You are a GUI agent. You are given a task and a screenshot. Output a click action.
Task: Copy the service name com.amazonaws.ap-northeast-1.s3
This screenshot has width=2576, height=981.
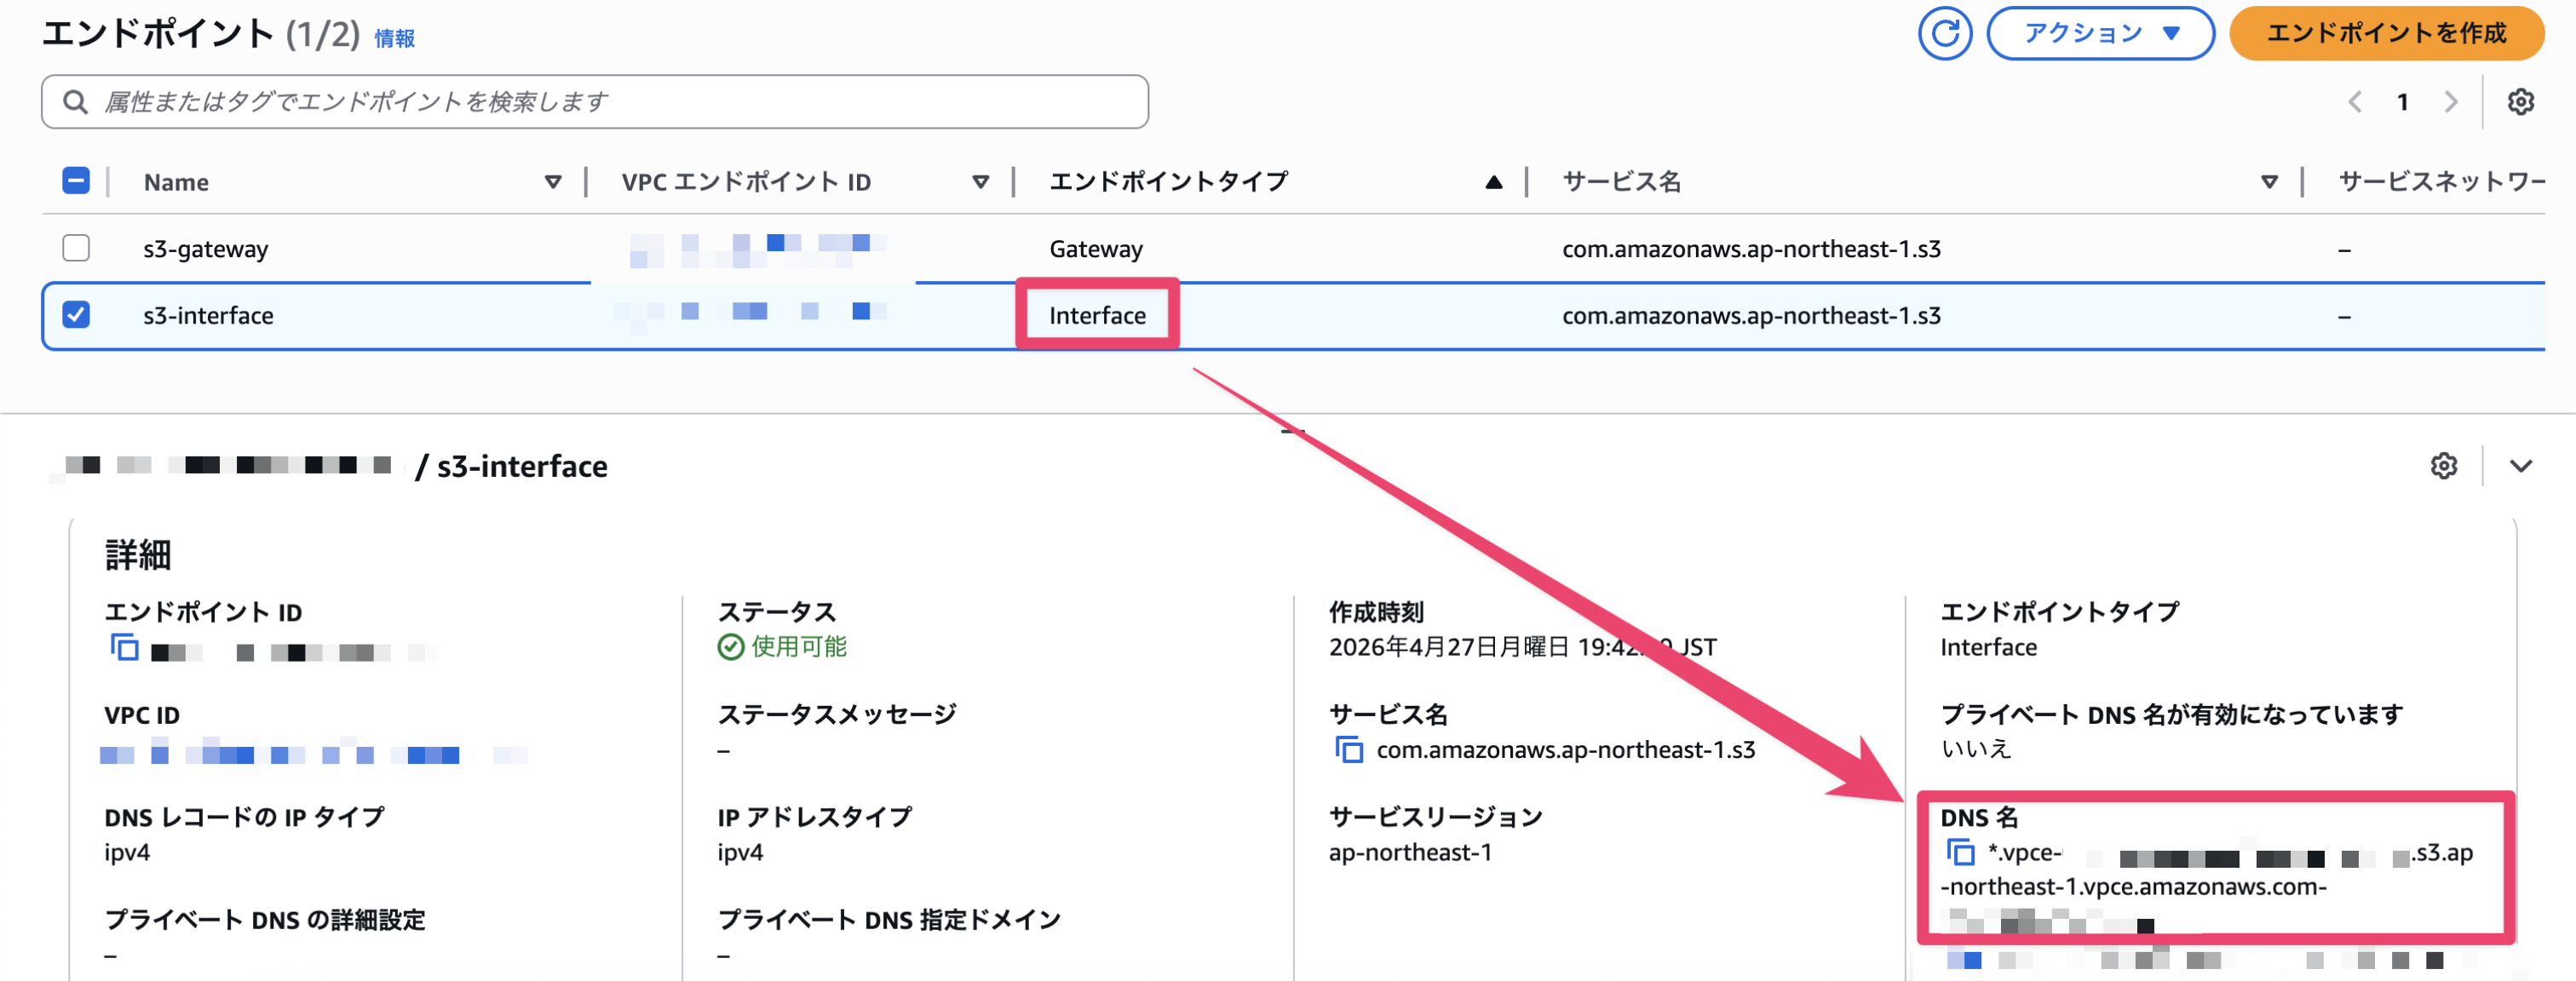pos(1349,749)
